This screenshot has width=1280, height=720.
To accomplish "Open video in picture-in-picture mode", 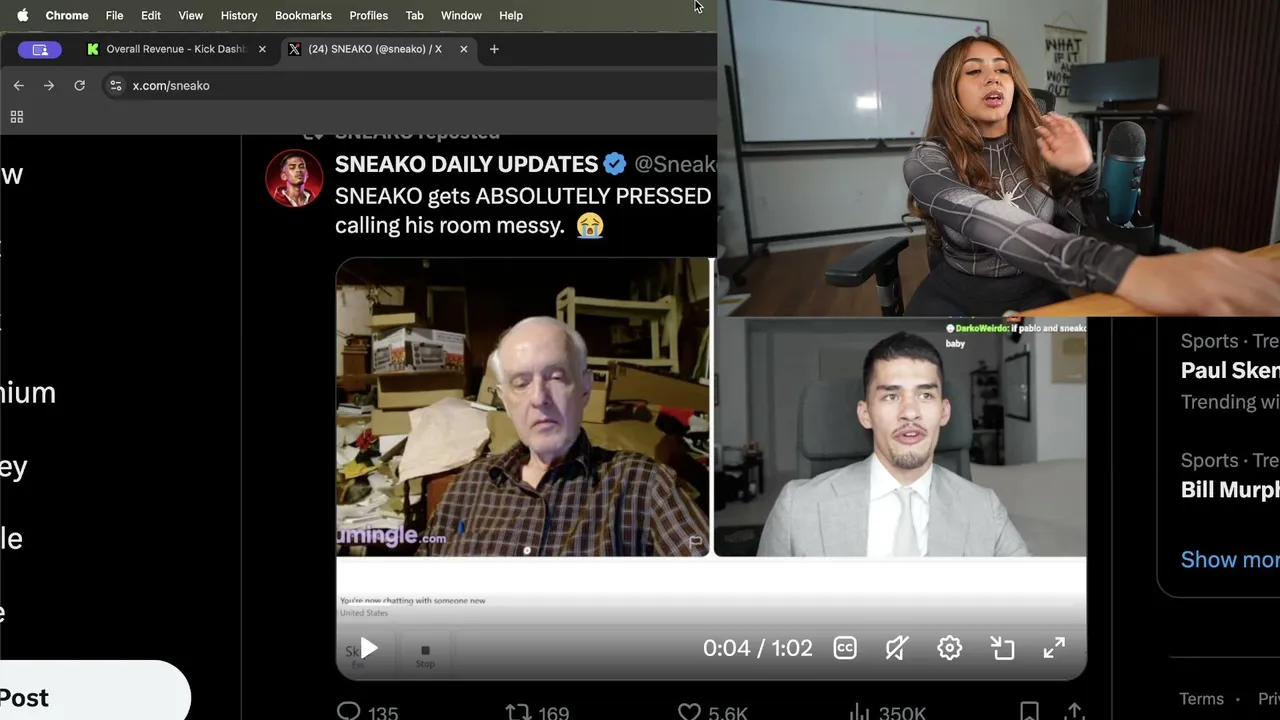I will pyautogui.click(x=1002, y=648).
